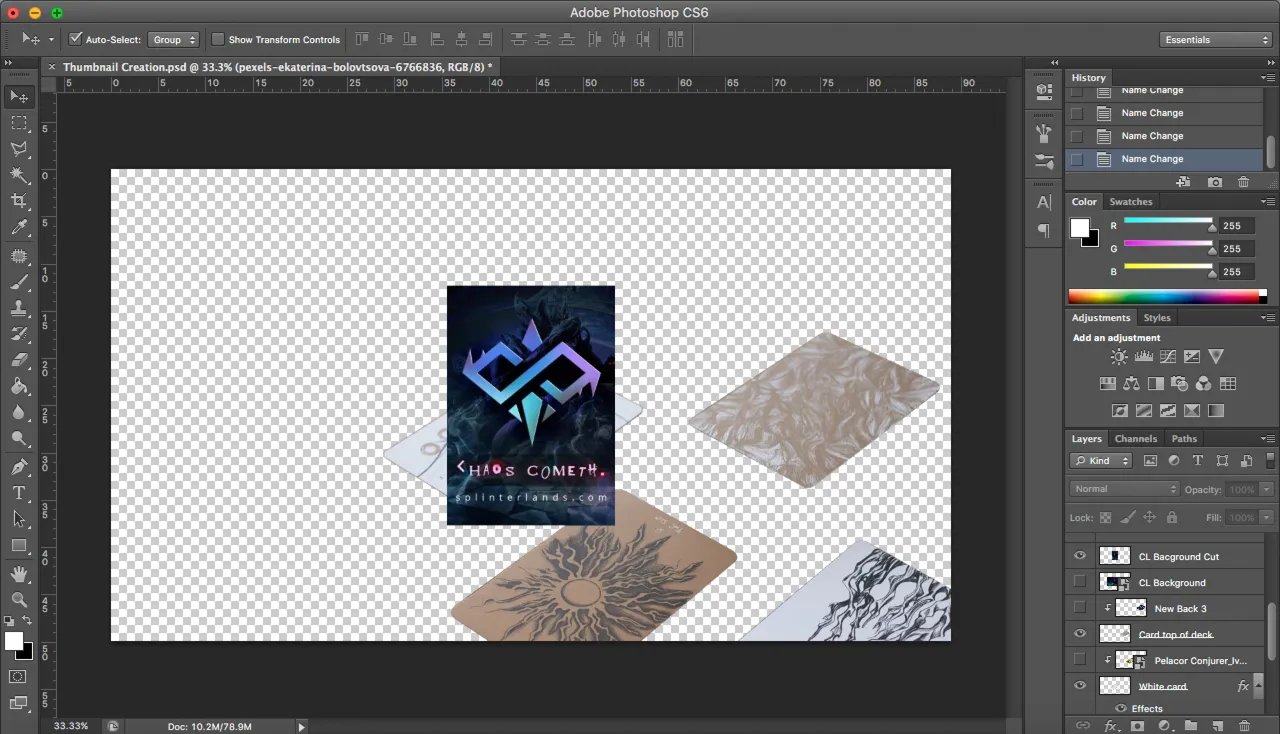The height and width of the screenshot is (734, 1280).
Task: Click the color spectrum ramp
Action: pos(1167,296)
